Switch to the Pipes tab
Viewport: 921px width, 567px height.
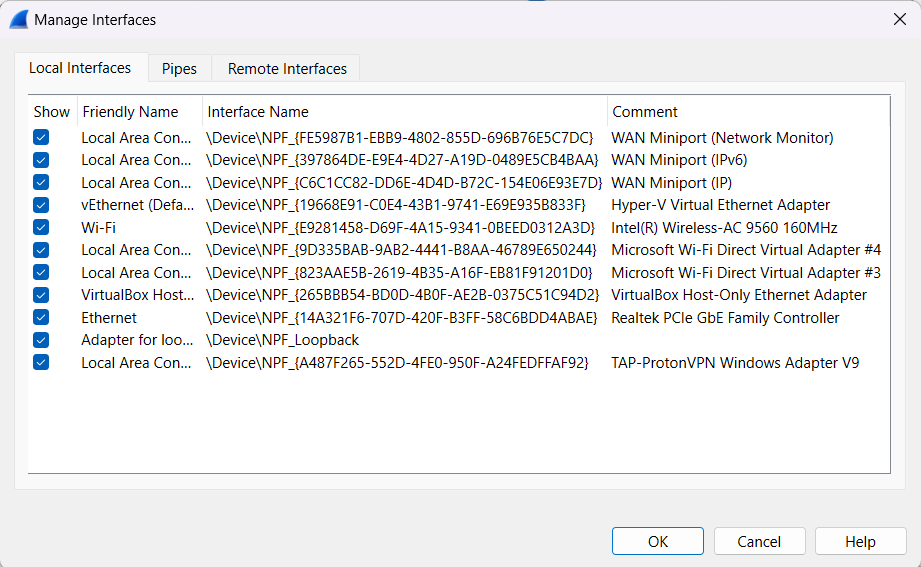(x=179, y=69)
